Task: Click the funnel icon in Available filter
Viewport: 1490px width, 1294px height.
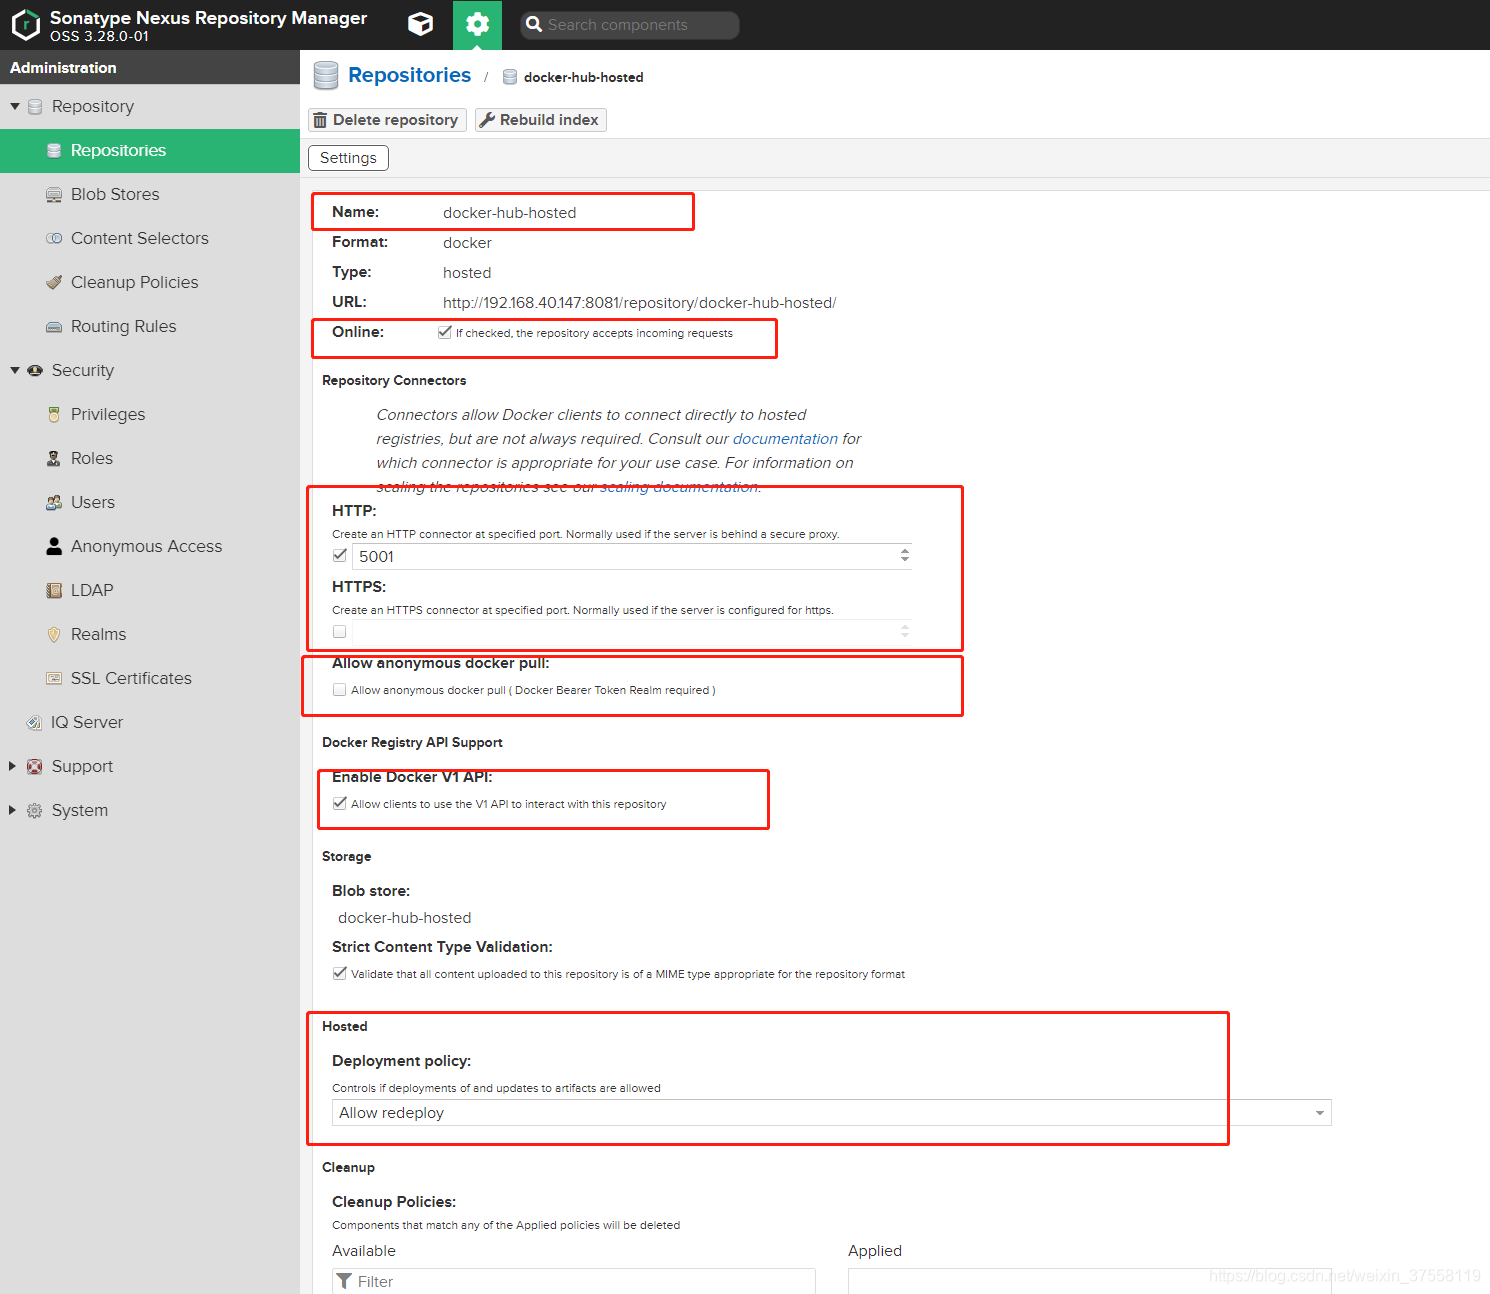Action: coord(344,1281)
